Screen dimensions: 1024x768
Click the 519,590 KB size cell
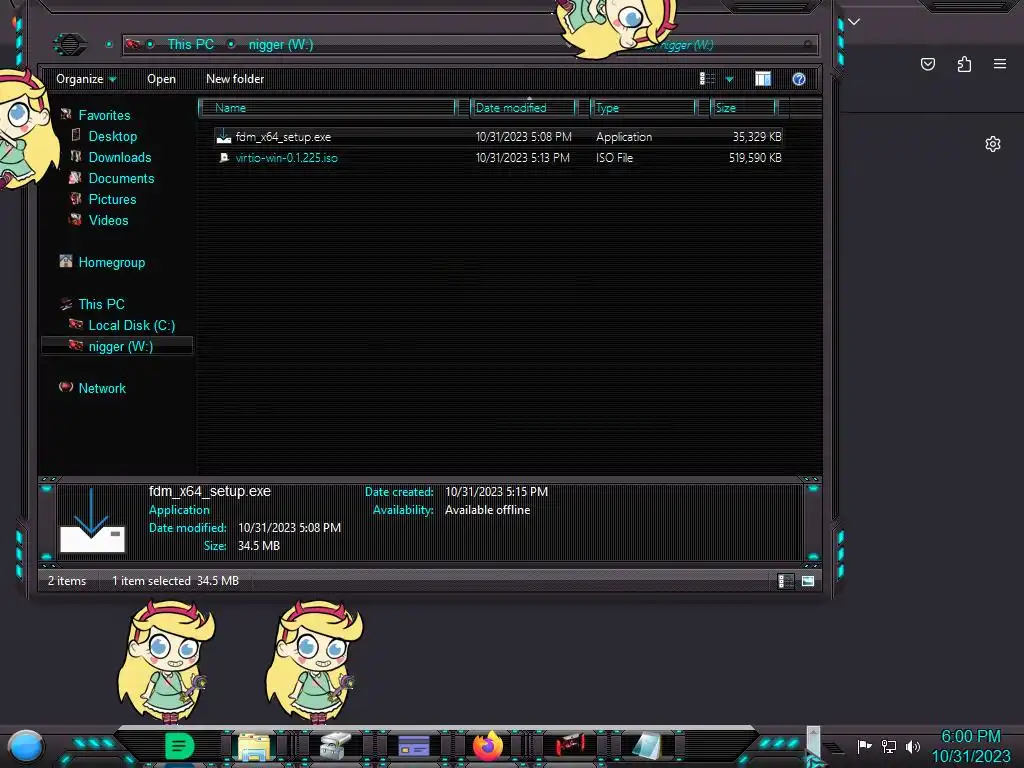[x=755, y=157]
